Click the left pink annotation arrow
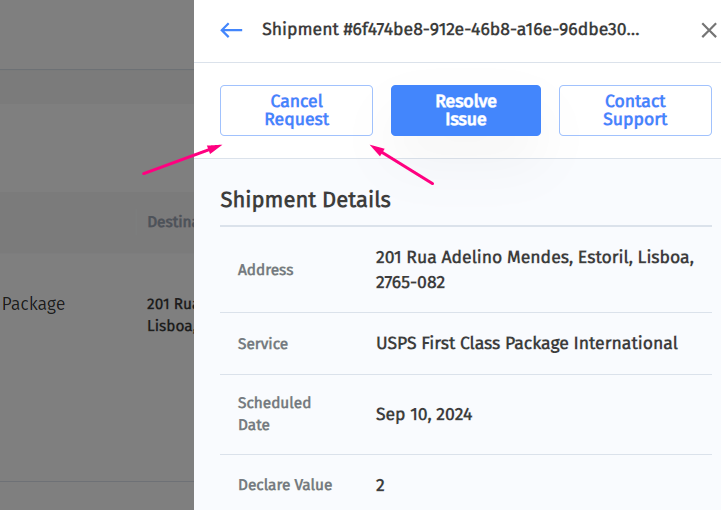This screenshot has width=721, height=510. (x=182, y=160)
